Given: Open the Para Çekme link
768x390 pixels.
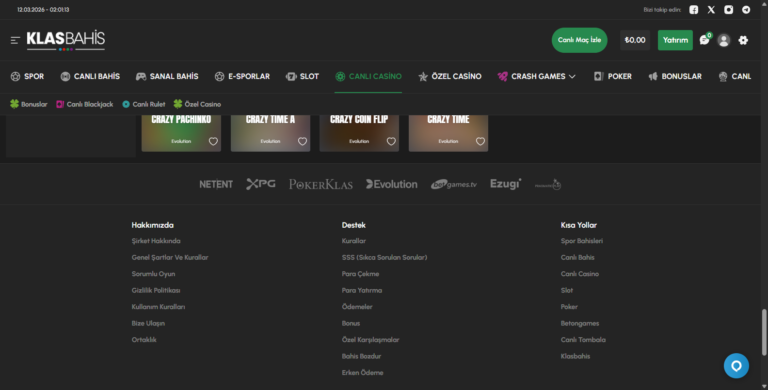Looking at the screenshot, I should pos(360,274).
